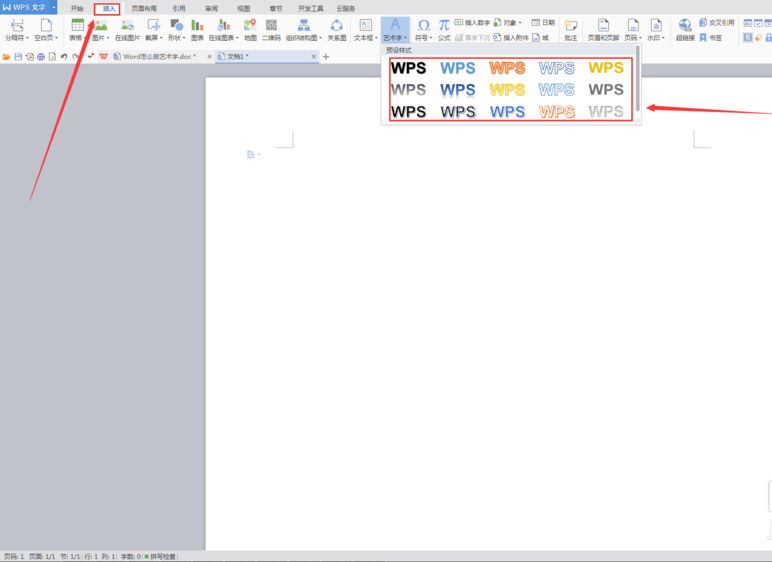Open print preview from quick access bar

[x=52, y=57]
